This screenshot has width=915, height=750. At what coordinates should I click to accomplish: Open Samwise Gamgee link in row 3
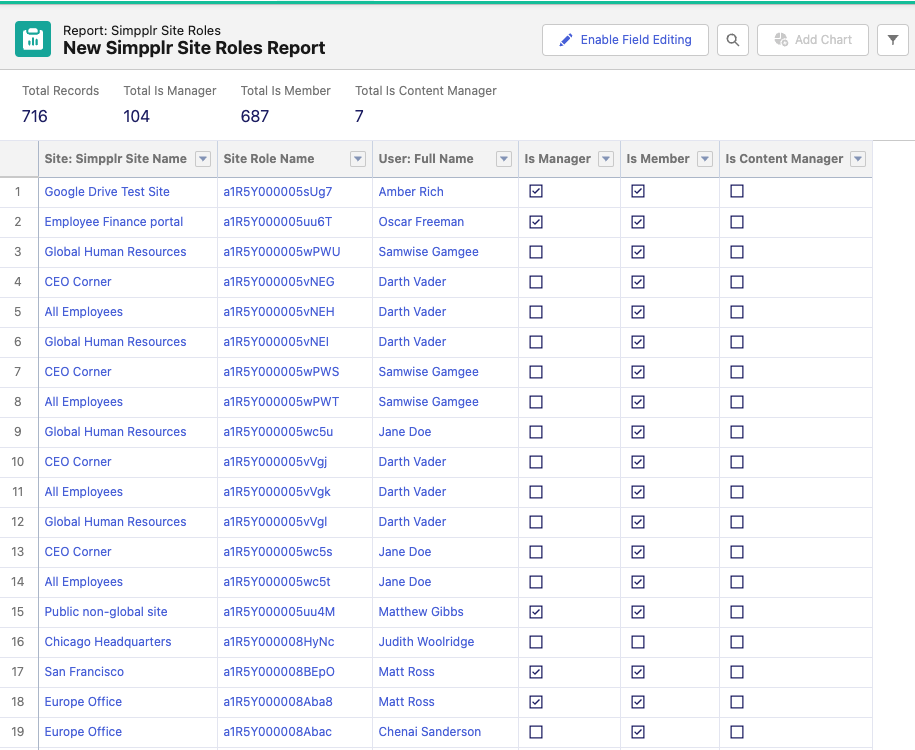pyautogui.click(x=429, y=252)
